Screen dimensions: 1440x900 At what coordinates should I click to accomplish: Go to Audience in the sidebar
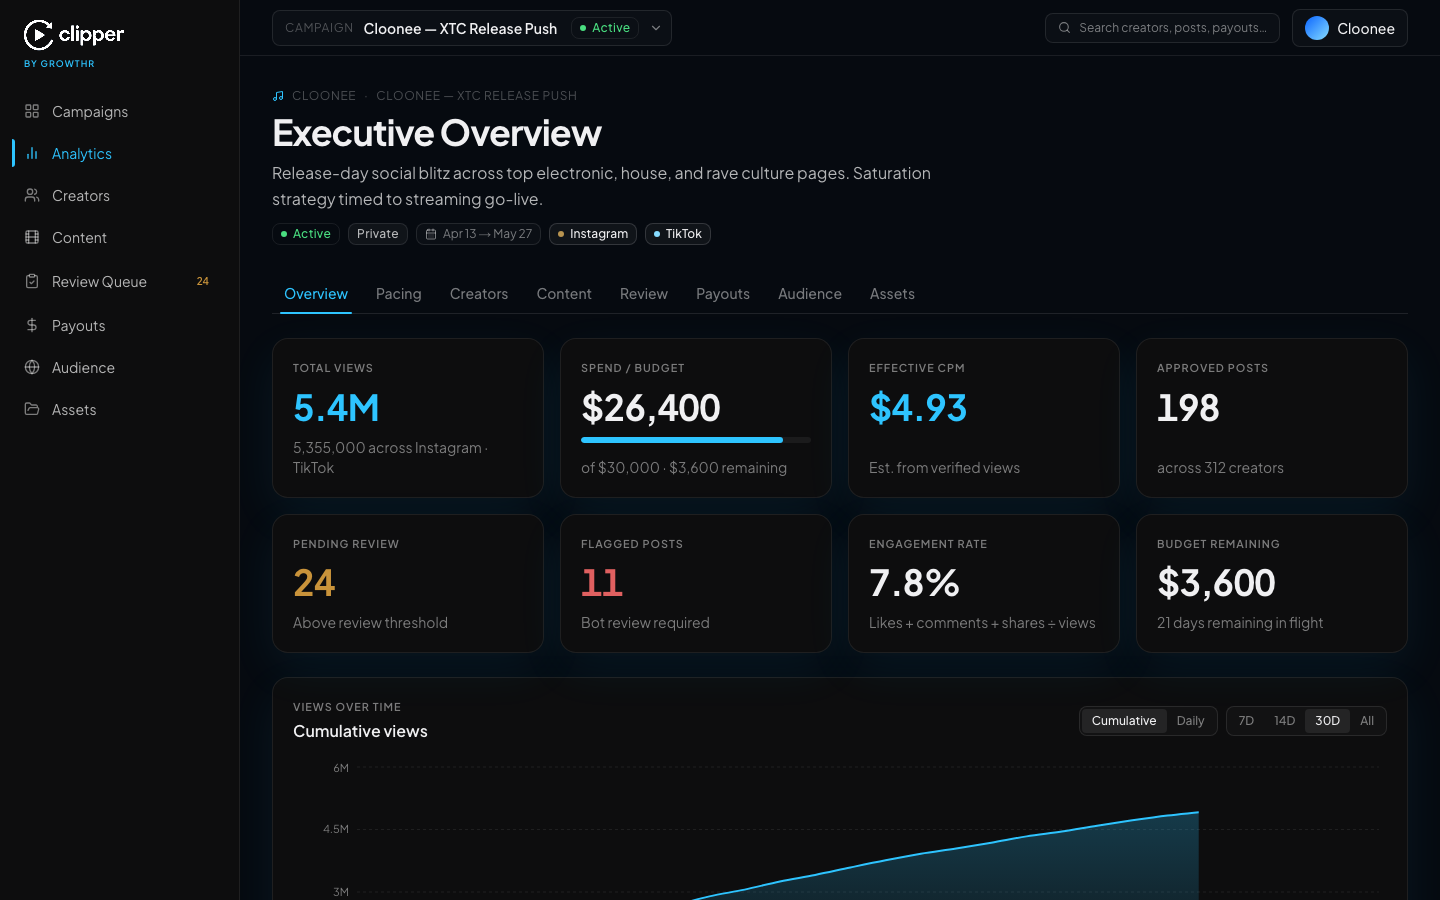[120, 367]
